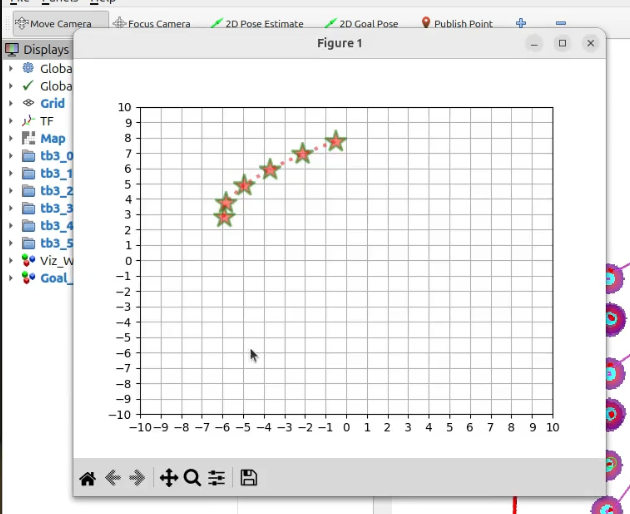Click the star marker at the curve's top end
The image size is (630, 514).
click(336, 142)
